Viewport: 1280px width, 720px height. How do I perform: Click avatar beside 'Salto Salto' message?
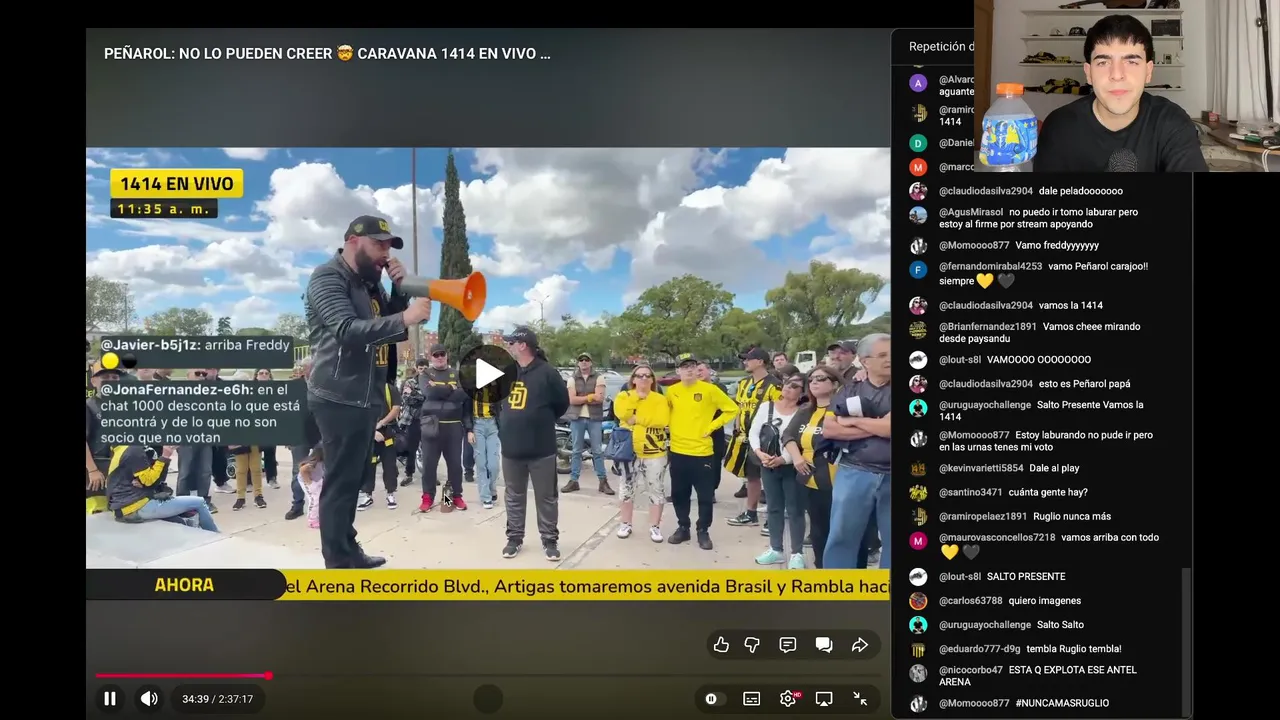pos(918,625)
